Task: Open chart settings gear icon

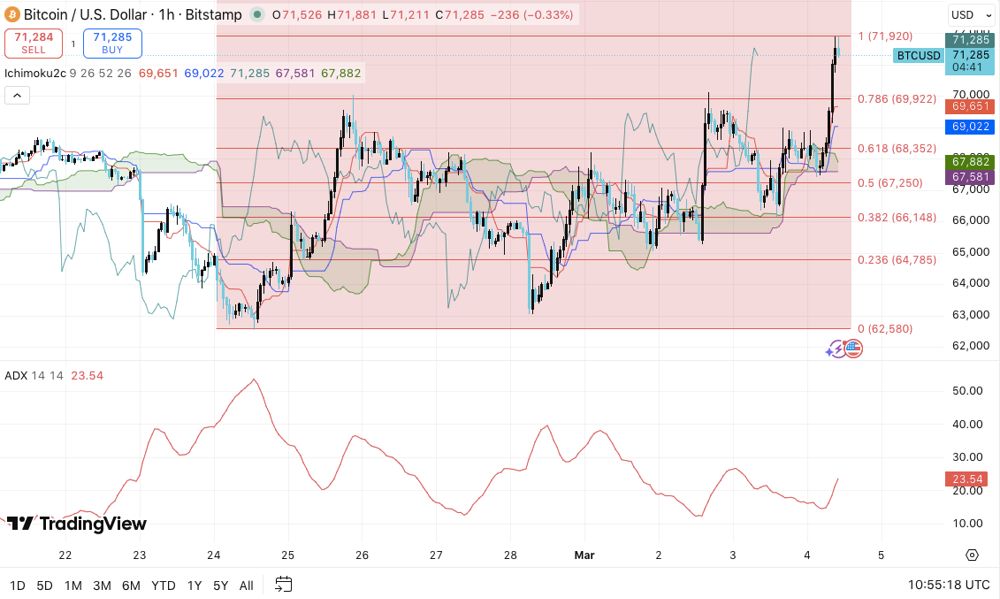Action: (972, 555)
